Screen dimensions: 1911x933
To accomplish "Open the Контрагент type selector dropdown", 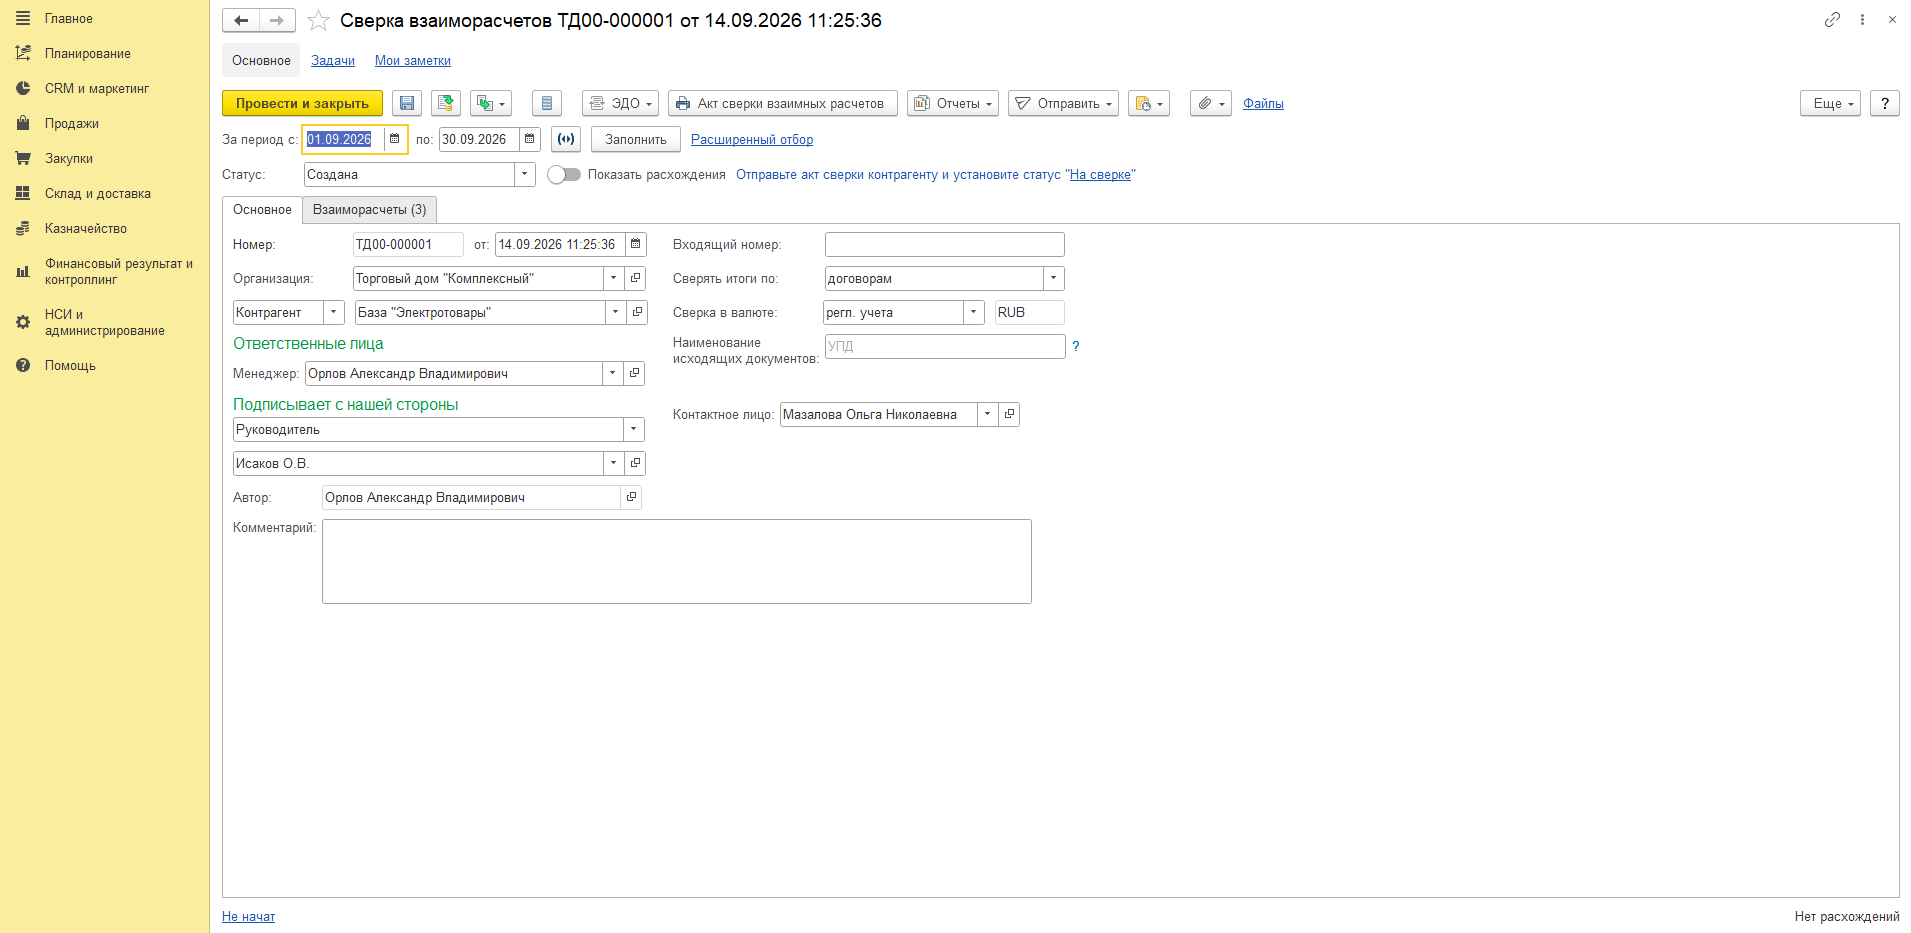I will coord(334,312).
